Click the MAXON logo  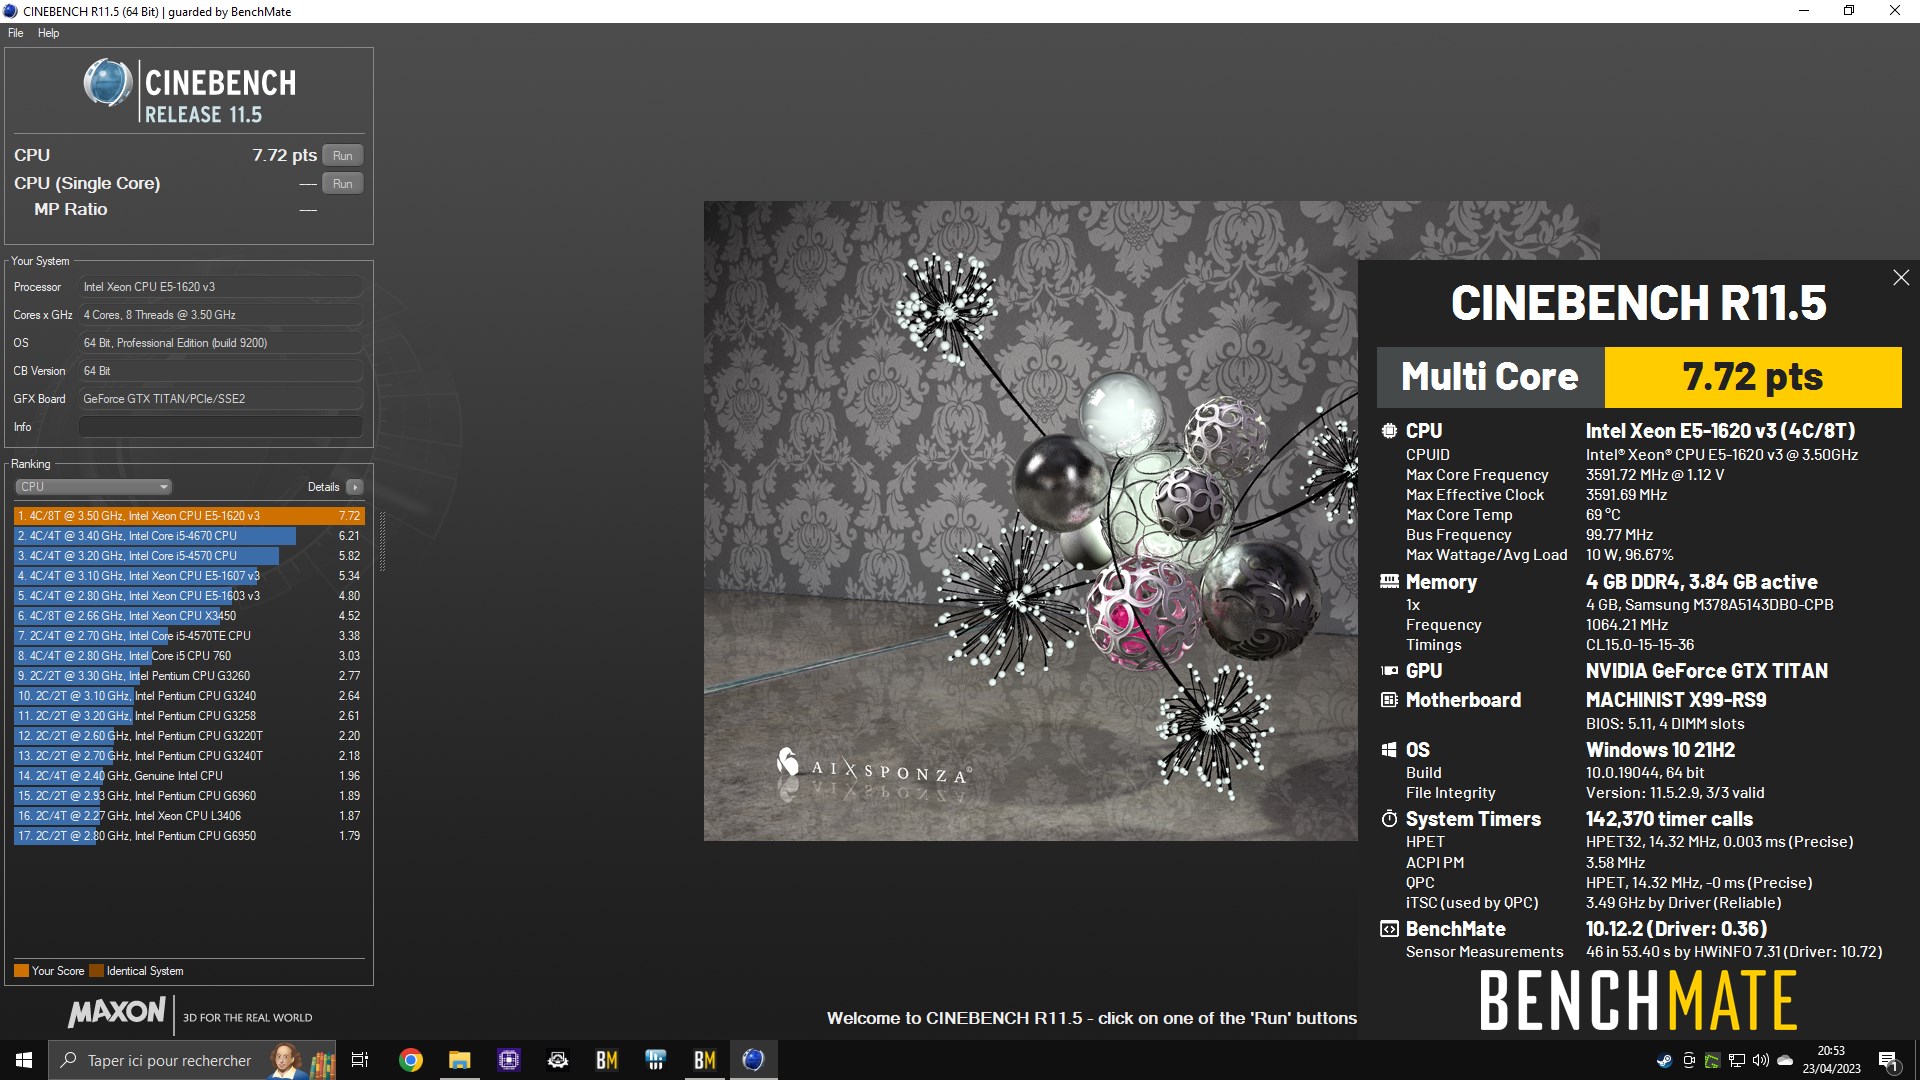point(117,1012)
